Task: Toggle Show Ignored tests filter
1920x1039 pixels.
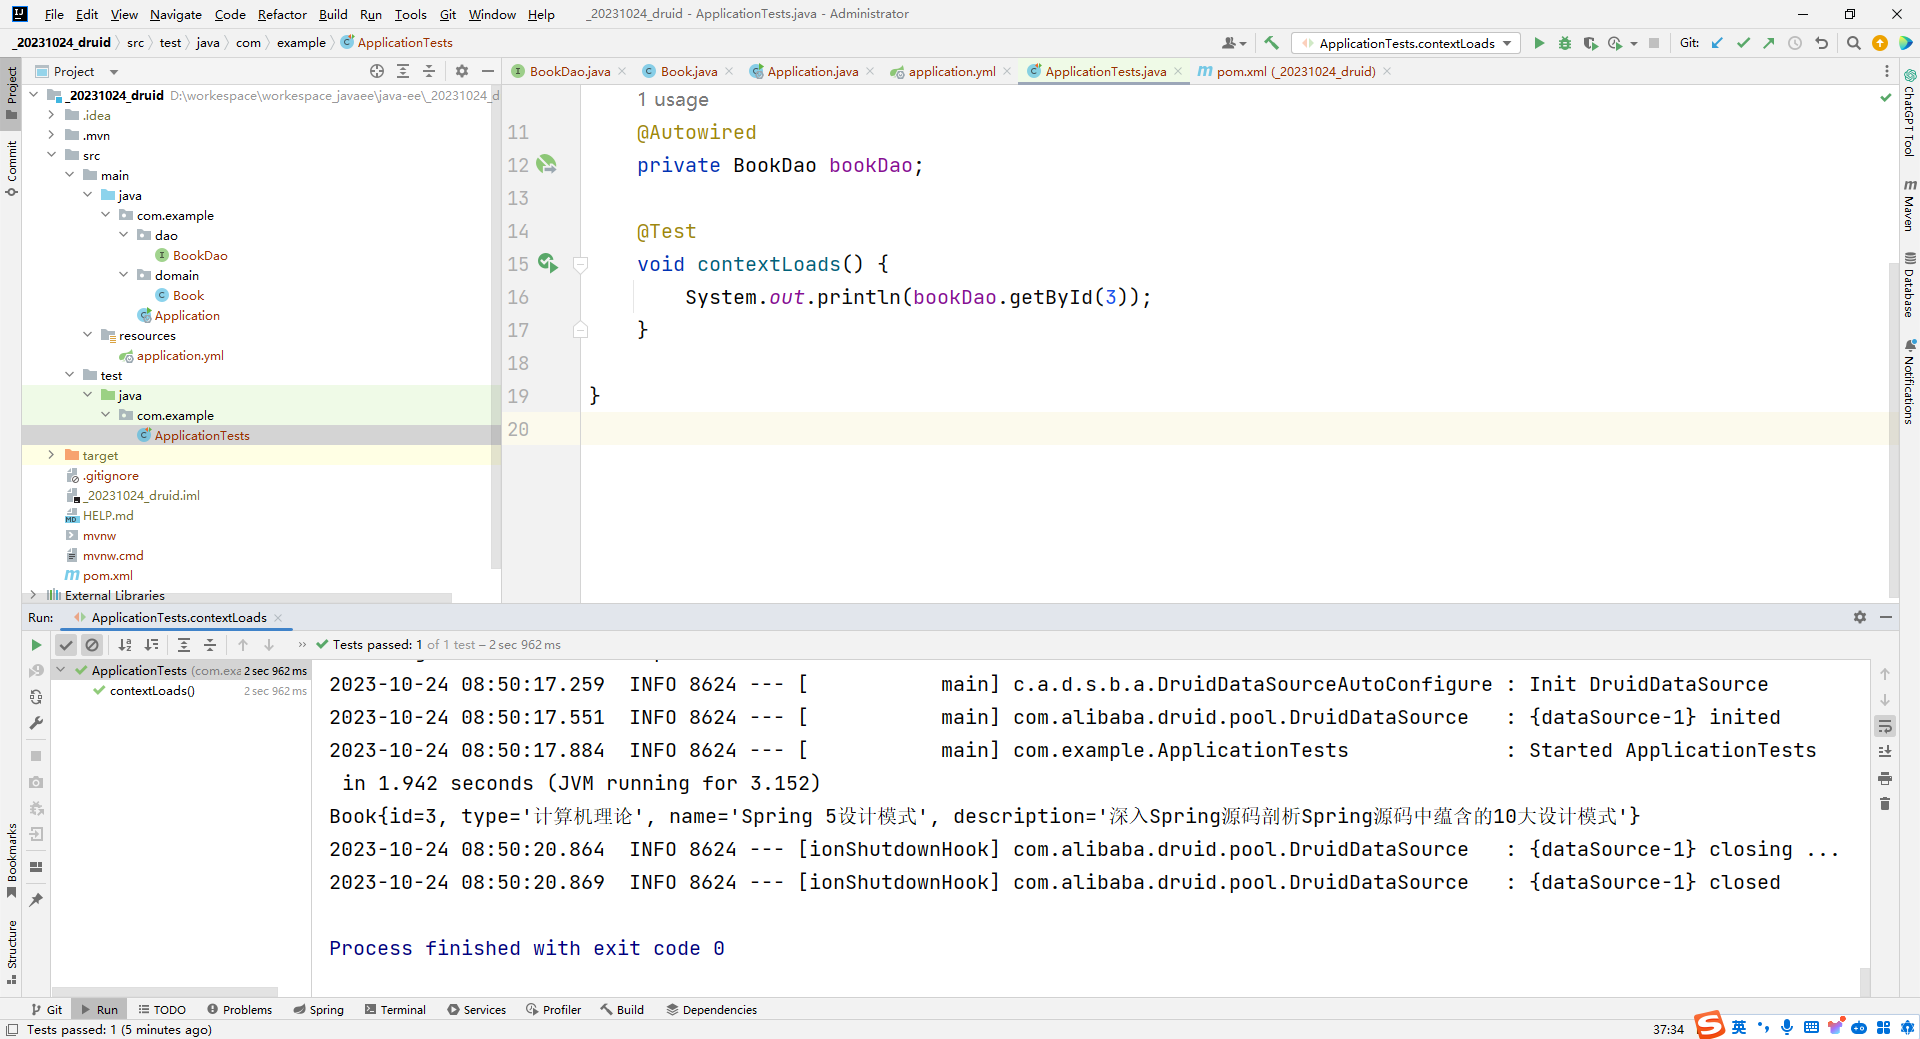Action: click(x=92, y=645)
